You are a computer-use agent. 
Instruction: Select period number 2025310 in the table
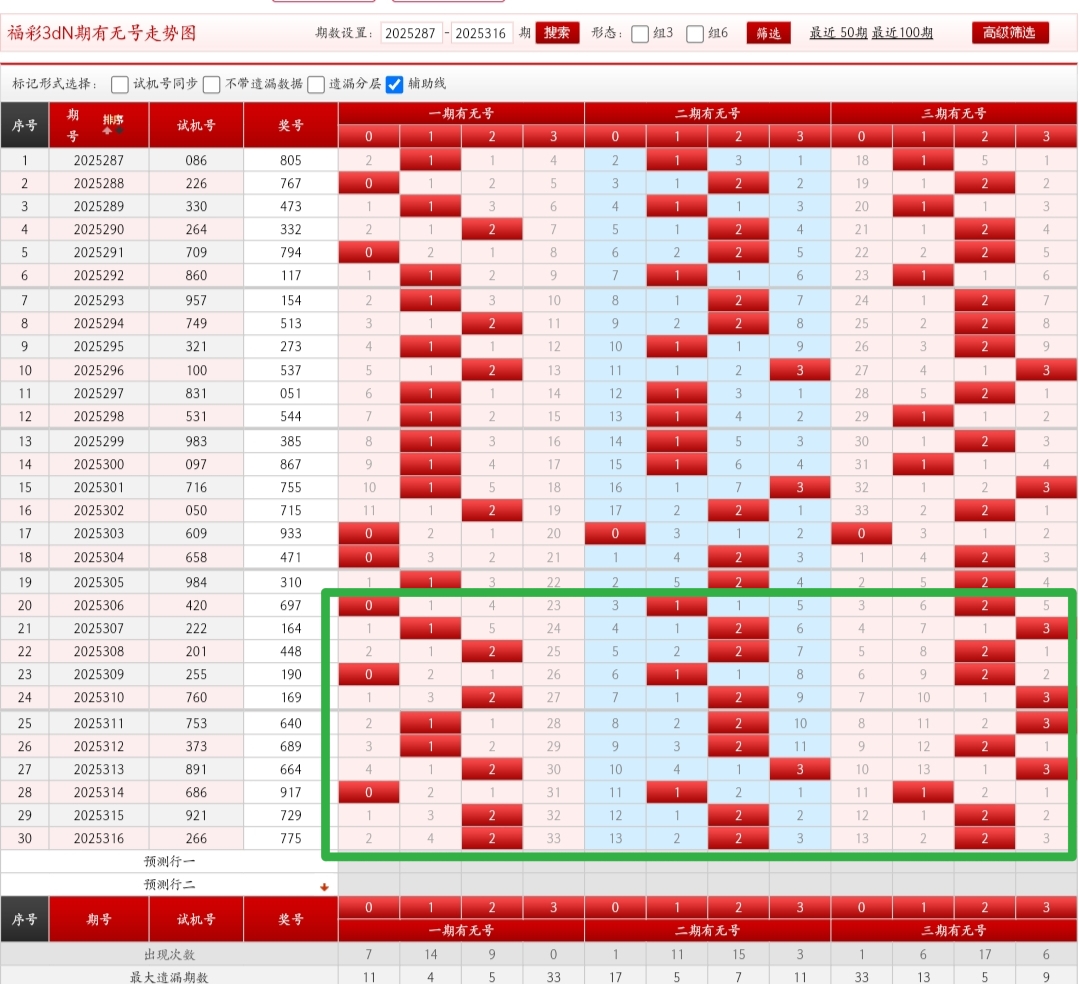coord(99,698)
